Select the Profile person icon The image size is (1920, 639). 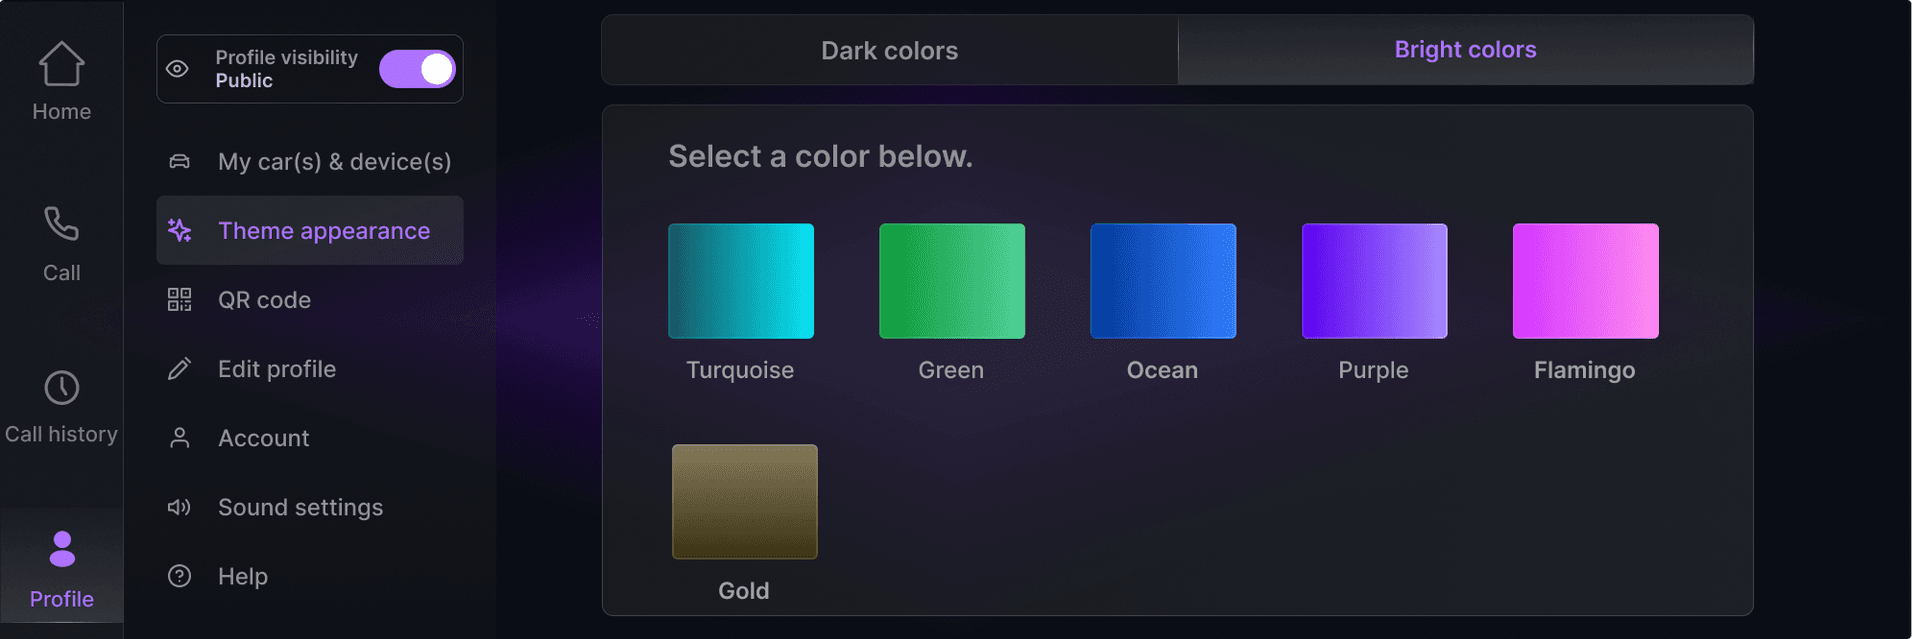(62, 549)
